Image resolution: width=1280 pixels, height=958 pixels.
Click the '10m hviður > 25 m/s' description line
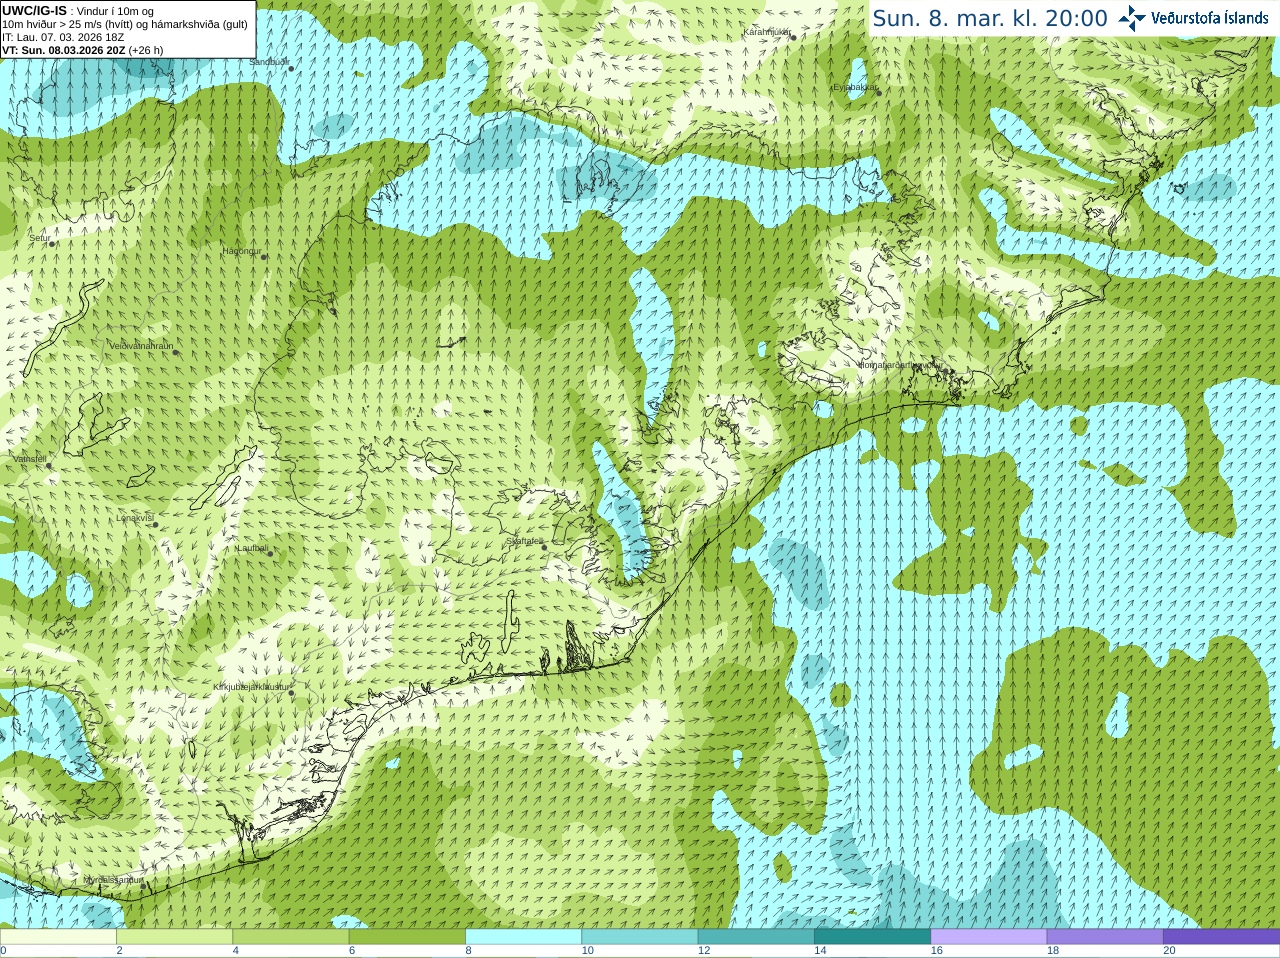click(125, 24)
